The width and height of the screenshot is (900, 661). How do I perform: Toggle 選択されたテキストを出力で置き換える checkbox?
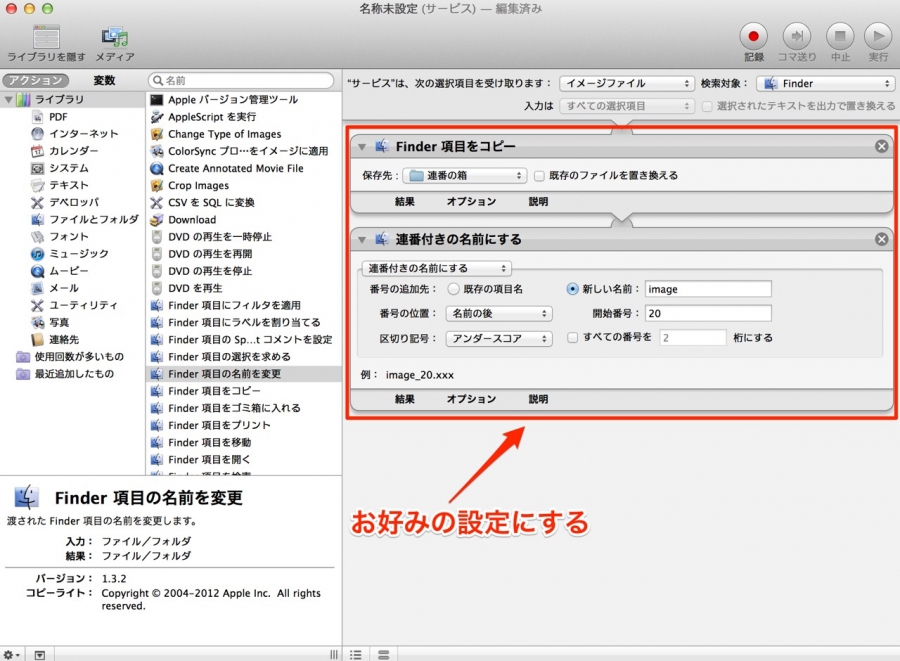(707, 106)
